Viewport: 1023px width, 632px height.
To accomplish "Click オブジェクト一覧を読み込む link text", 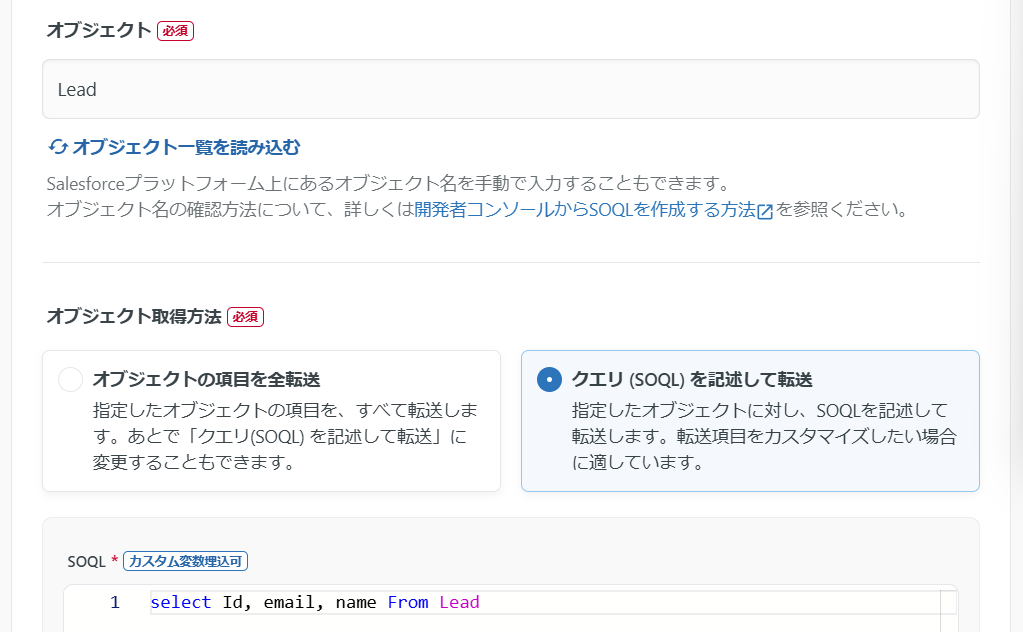I will coord(186,147).
